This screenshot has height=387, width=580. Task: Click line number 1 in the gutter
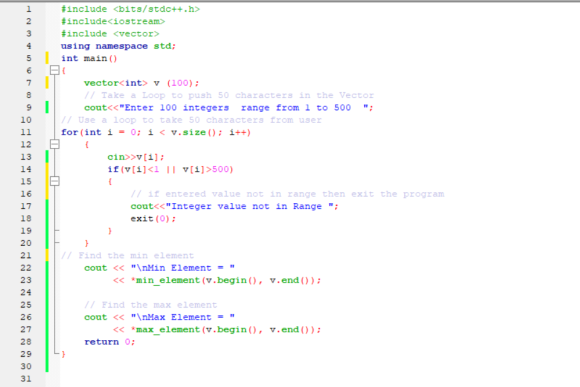28,9
